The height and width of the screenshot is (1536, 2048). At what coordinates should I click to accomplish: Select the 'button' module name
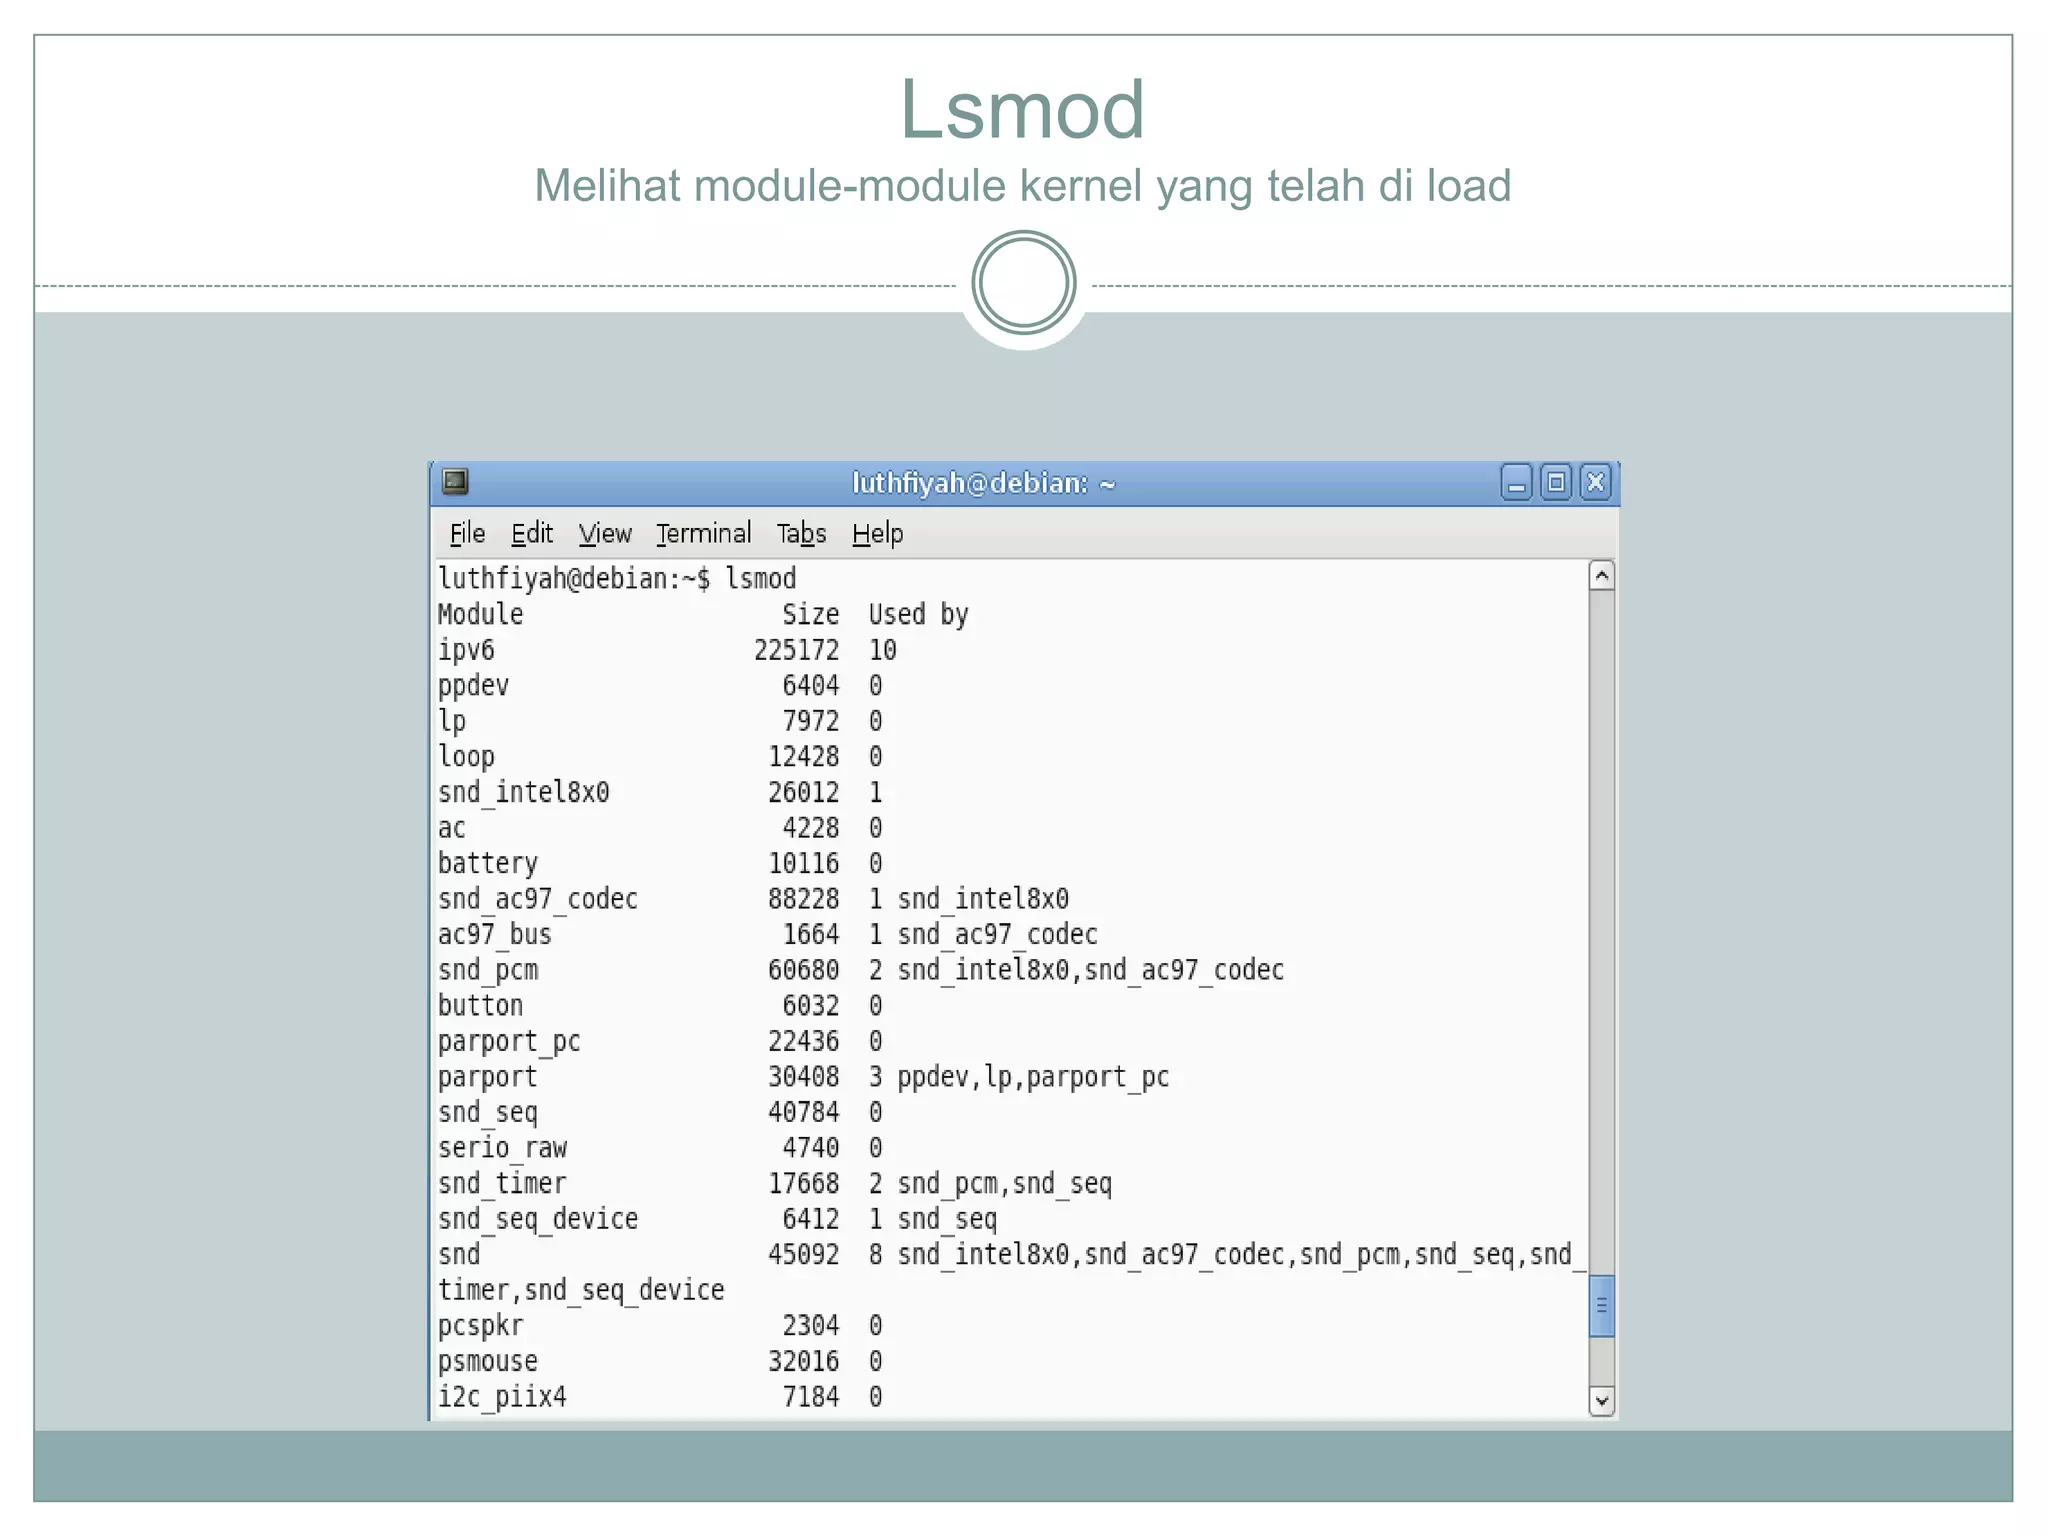pyautogui.click(x=481, y=1006)
